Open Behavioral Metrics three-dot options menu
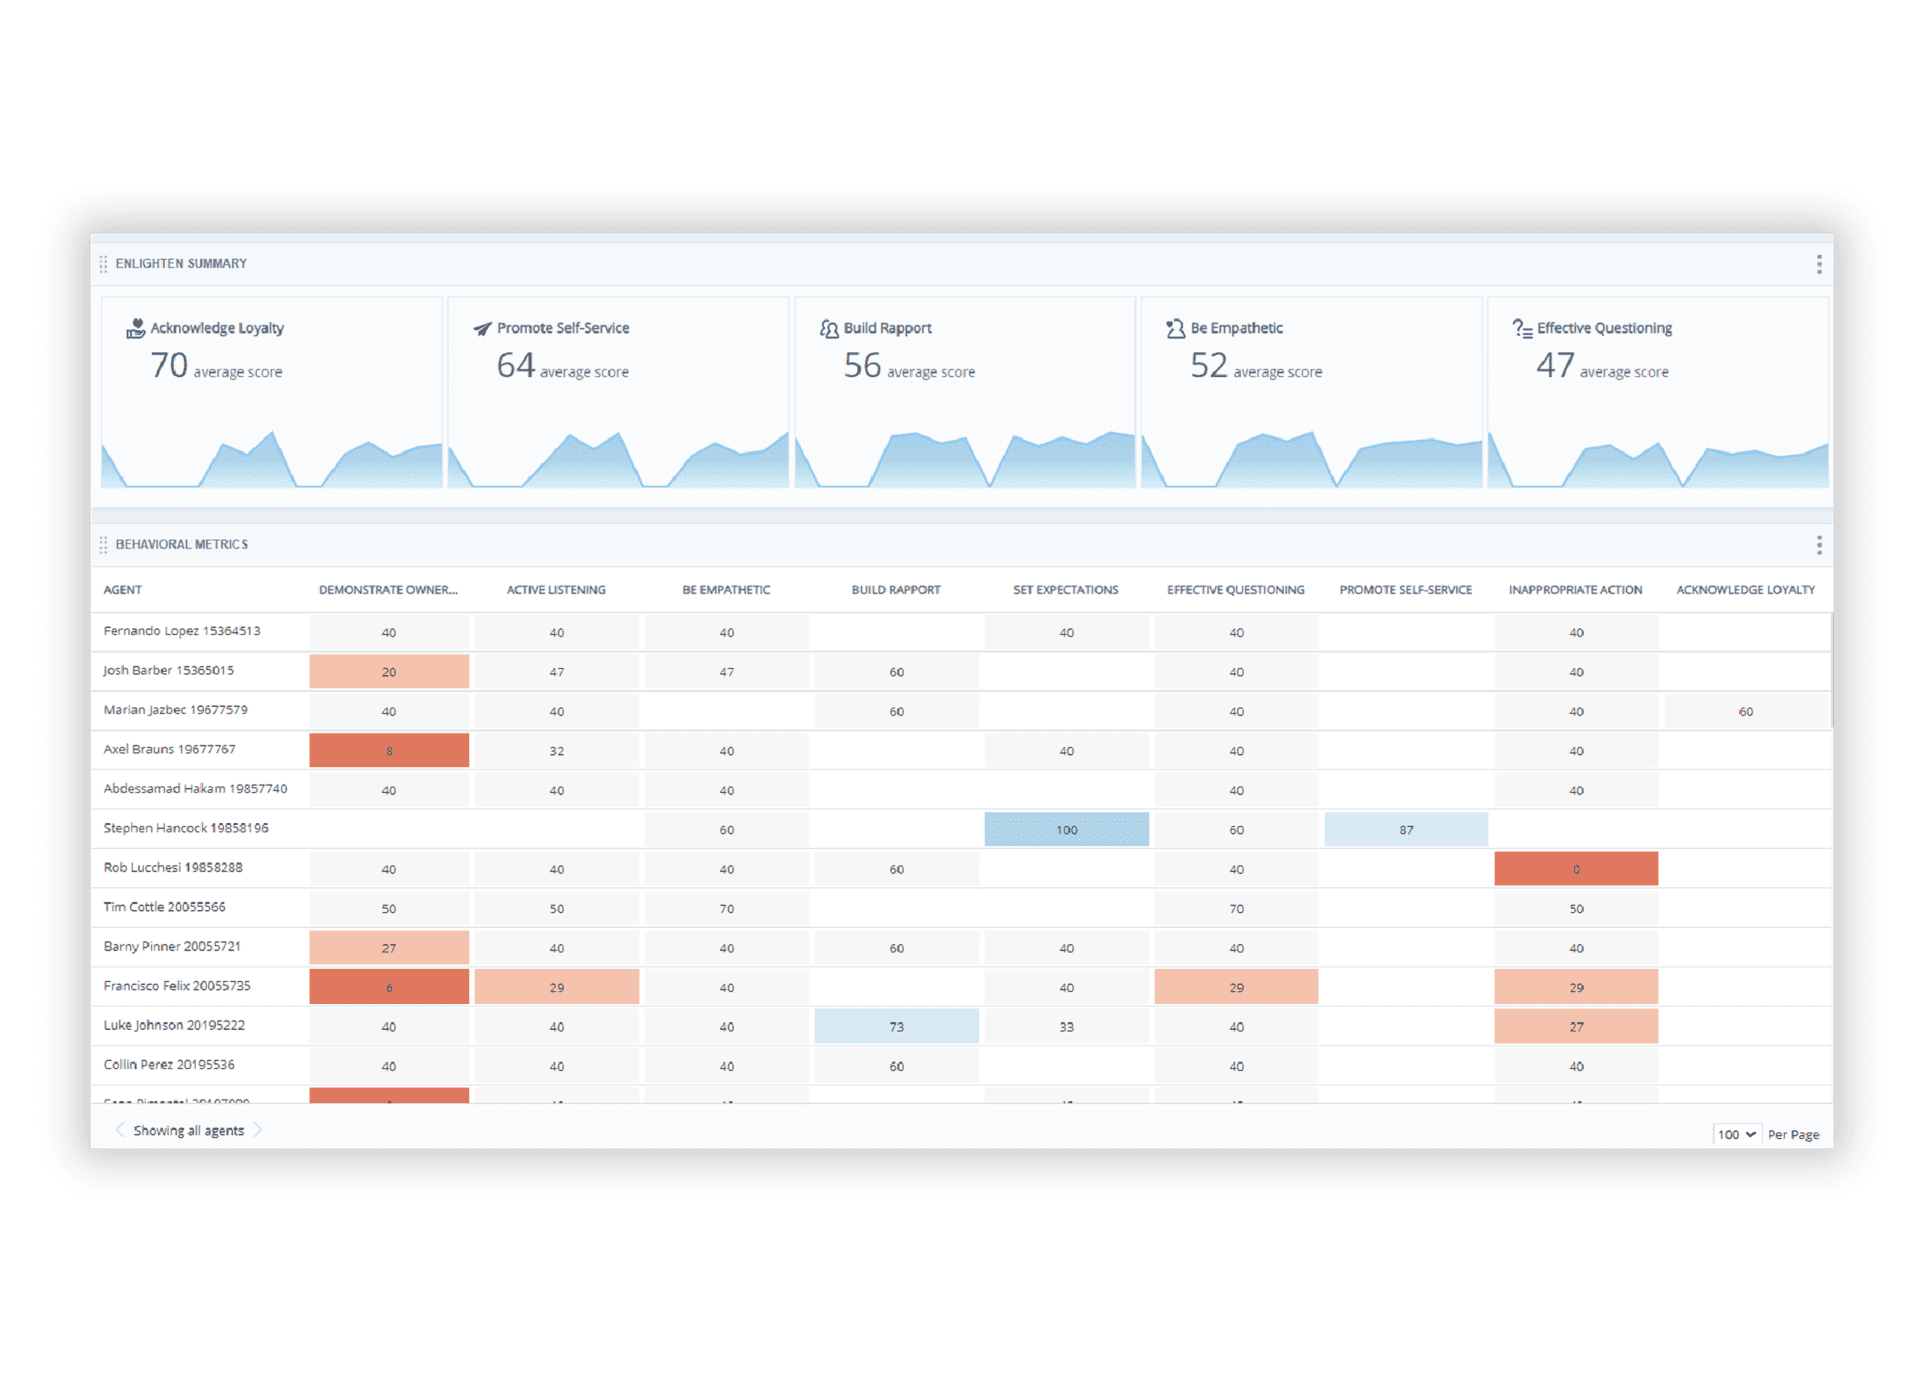This screenshot has width=1925, height=1375. coord(1818,545)
